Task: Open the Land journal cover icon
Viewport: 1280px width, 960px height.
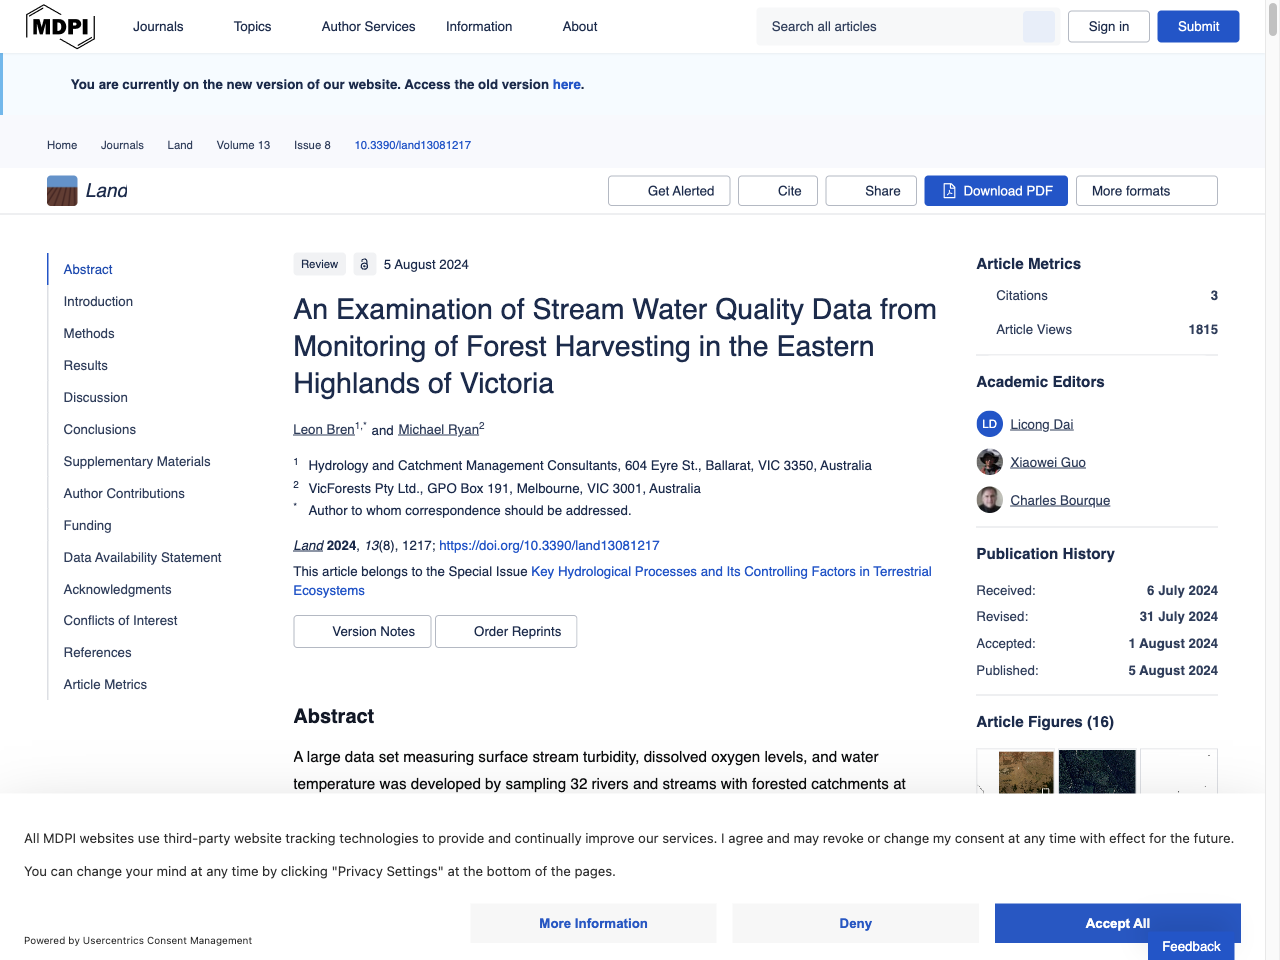Action: [59, 189]
